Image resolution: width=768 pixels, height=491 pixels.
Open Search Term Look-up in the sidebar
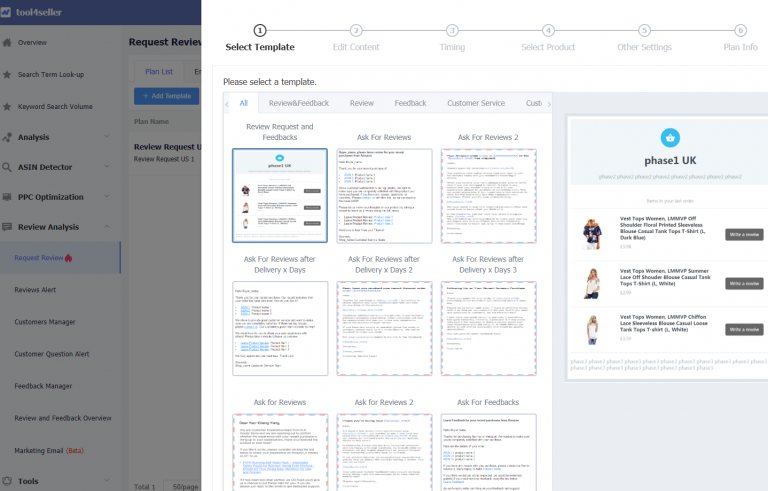51,74
